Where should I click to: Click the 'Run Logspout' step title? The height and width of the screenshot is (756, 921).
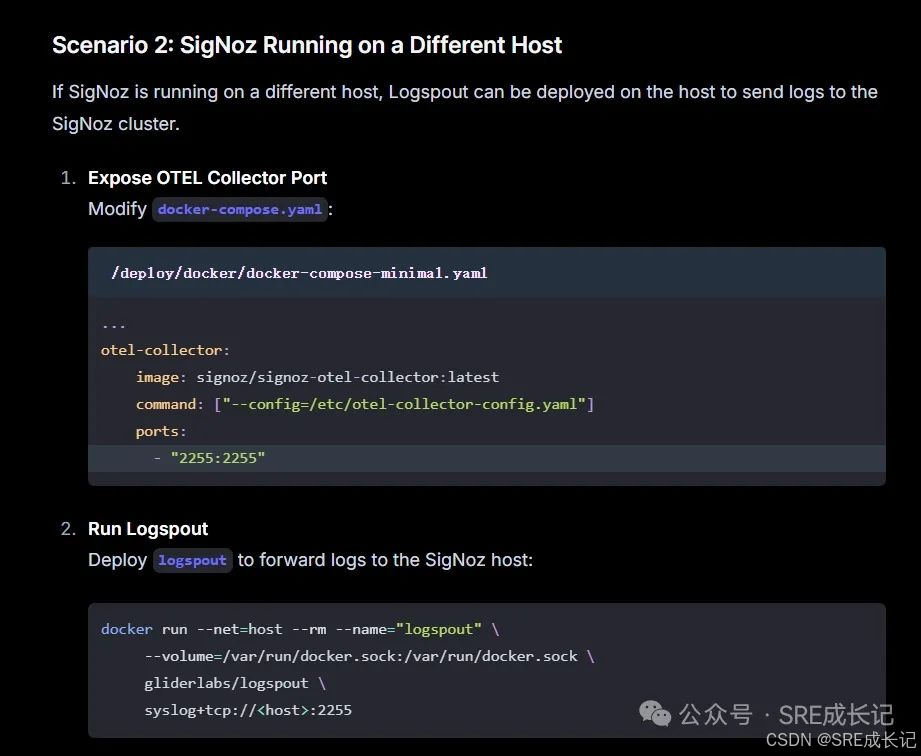148,529
